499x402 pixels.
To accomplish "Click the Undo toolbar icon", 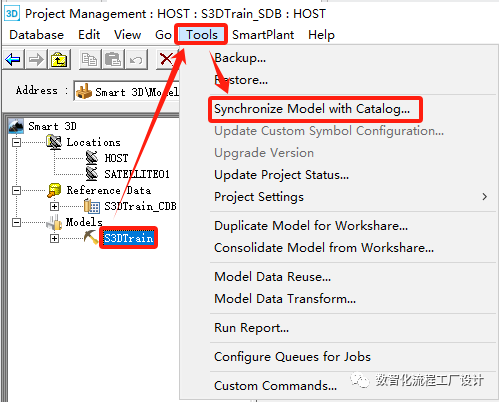I will point(136,60).
